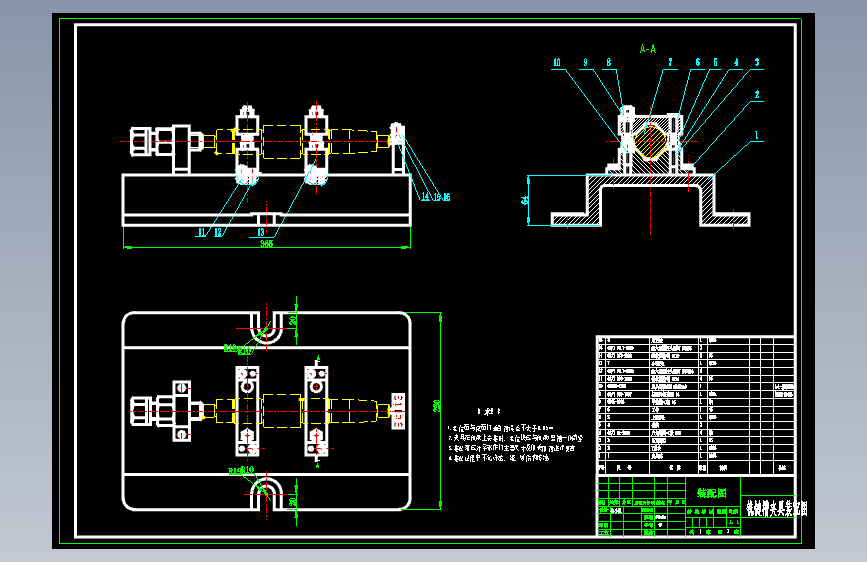The width and height of the screenshot is (867, 562).
Task: Select part callout number 8 in section view
Action: (609, 63)
